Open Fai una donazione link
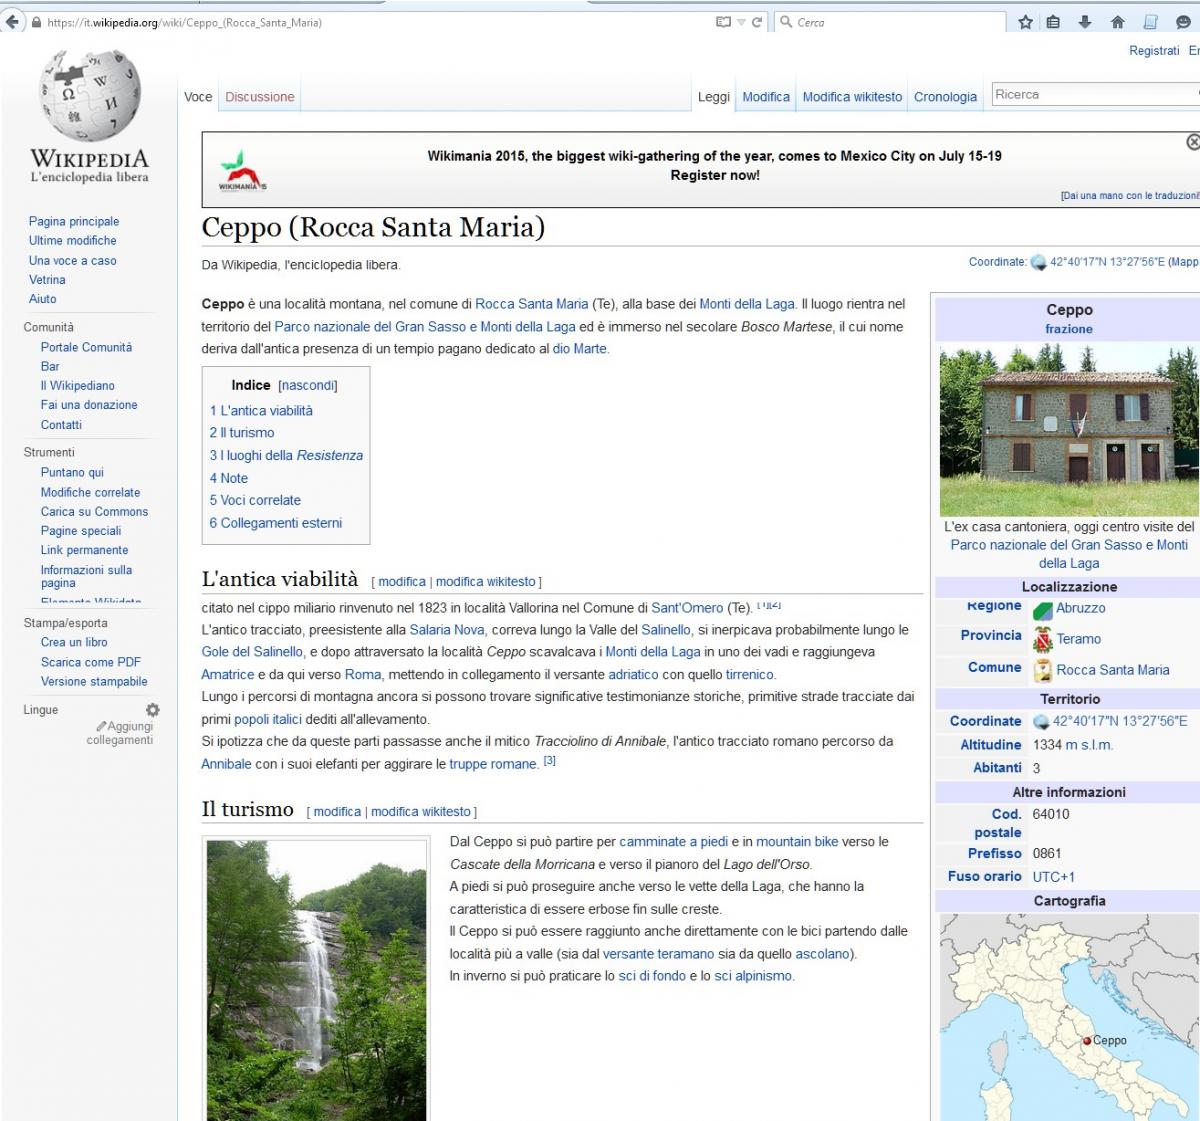 (x=89, y=405)
